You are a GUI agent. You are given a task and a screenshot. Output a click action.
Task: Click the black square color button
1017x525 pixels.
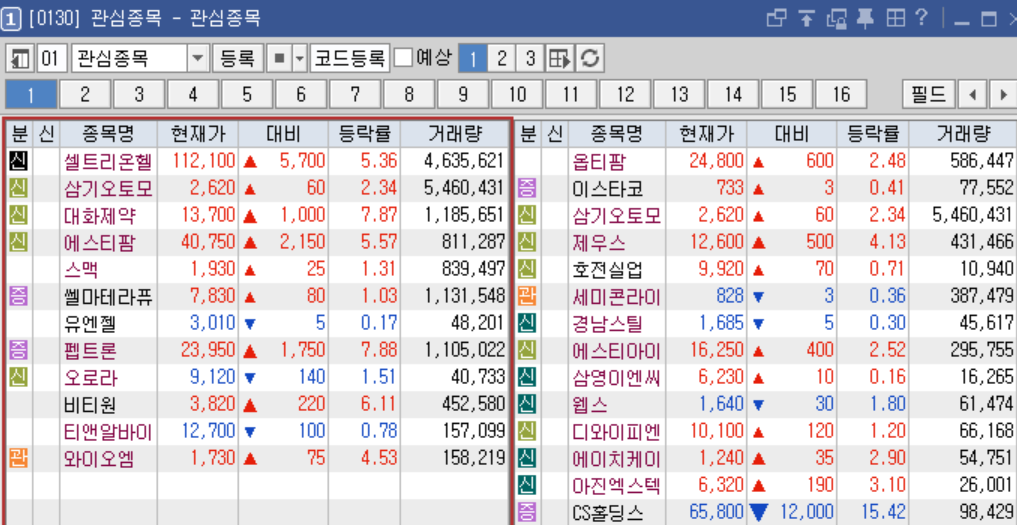(280, 59)
